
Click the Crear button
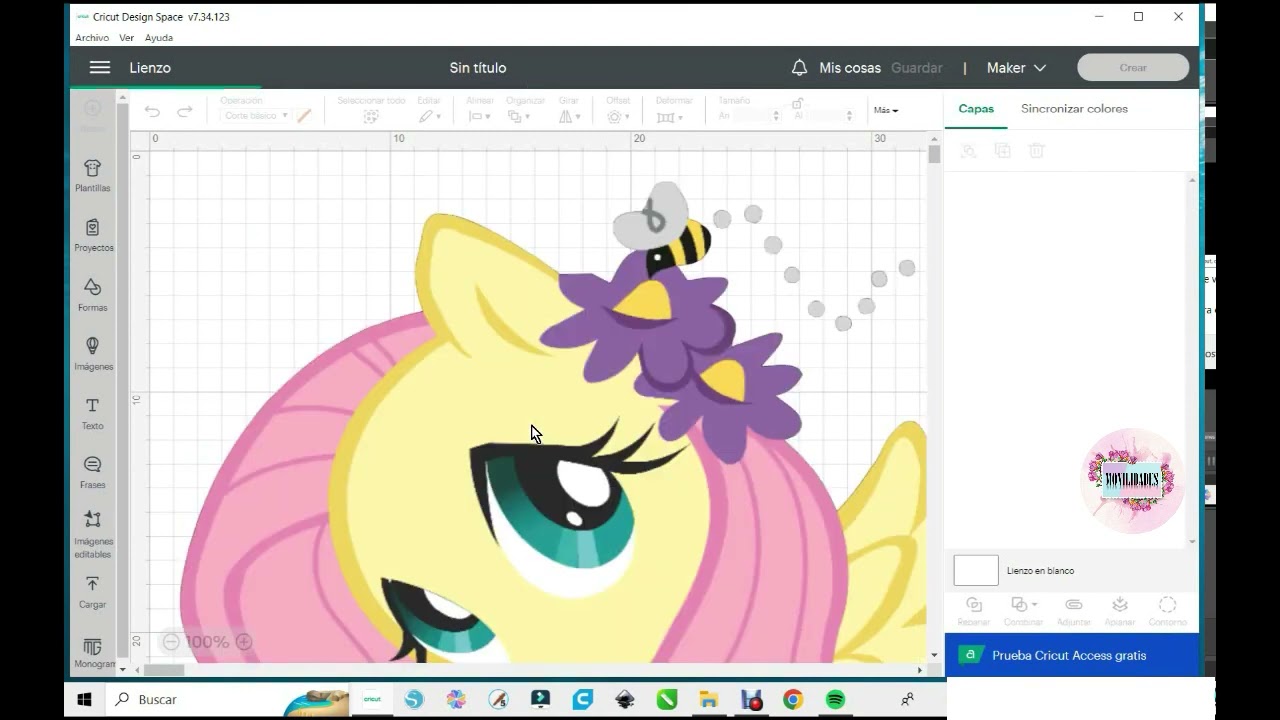pos(1133,68)
